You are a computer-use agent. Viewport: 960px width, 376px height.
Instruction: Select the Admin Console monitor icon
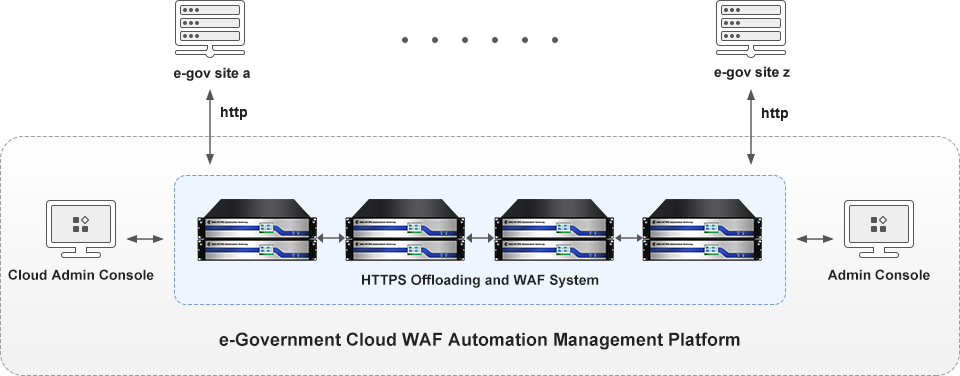879,228
